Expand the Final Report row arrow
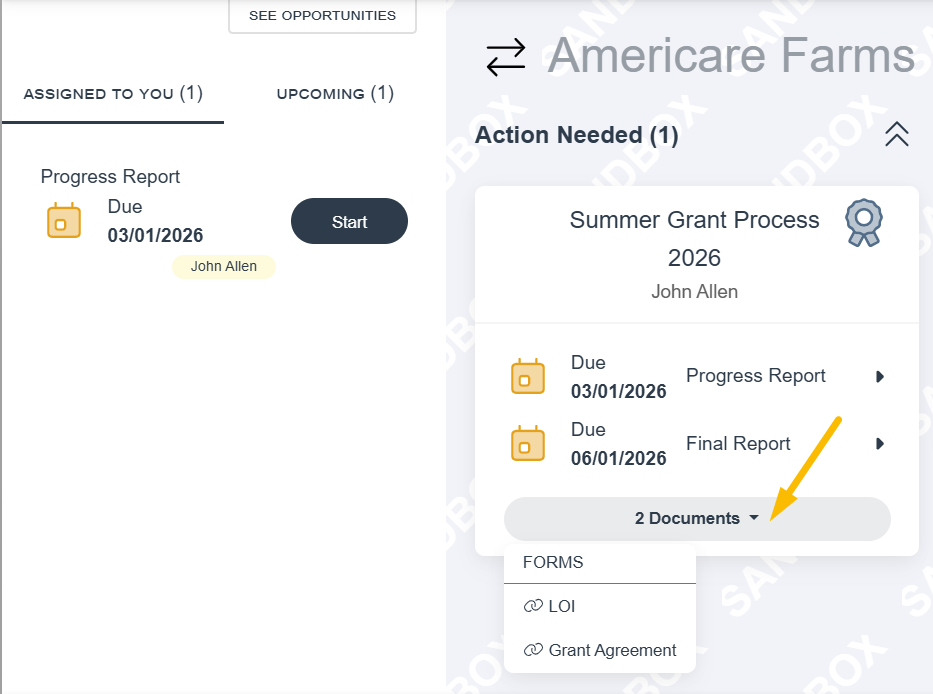 click(880, 443)
